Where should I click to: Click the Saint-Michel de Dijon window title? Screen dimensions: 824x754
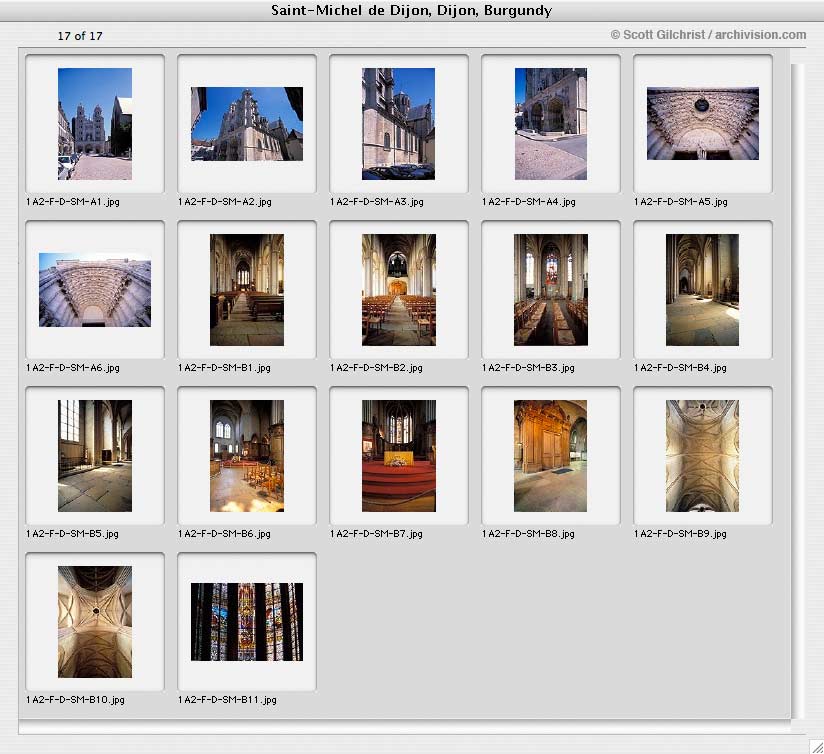coord(411,11)
